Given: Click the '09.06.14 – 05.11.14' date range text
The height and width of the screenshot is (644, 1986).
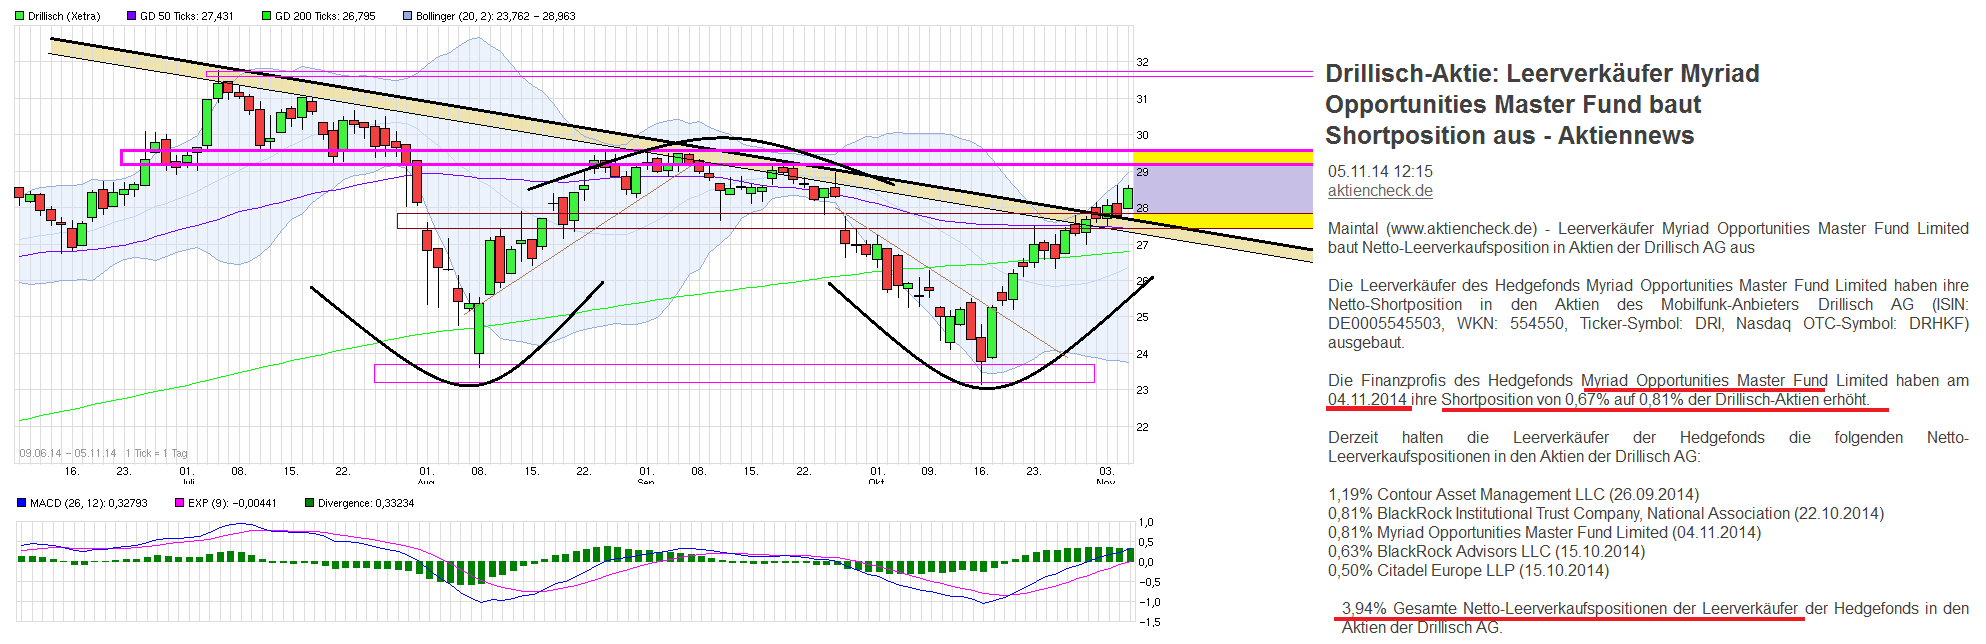Looking at the screenshot, I should [x=68, y=453].
